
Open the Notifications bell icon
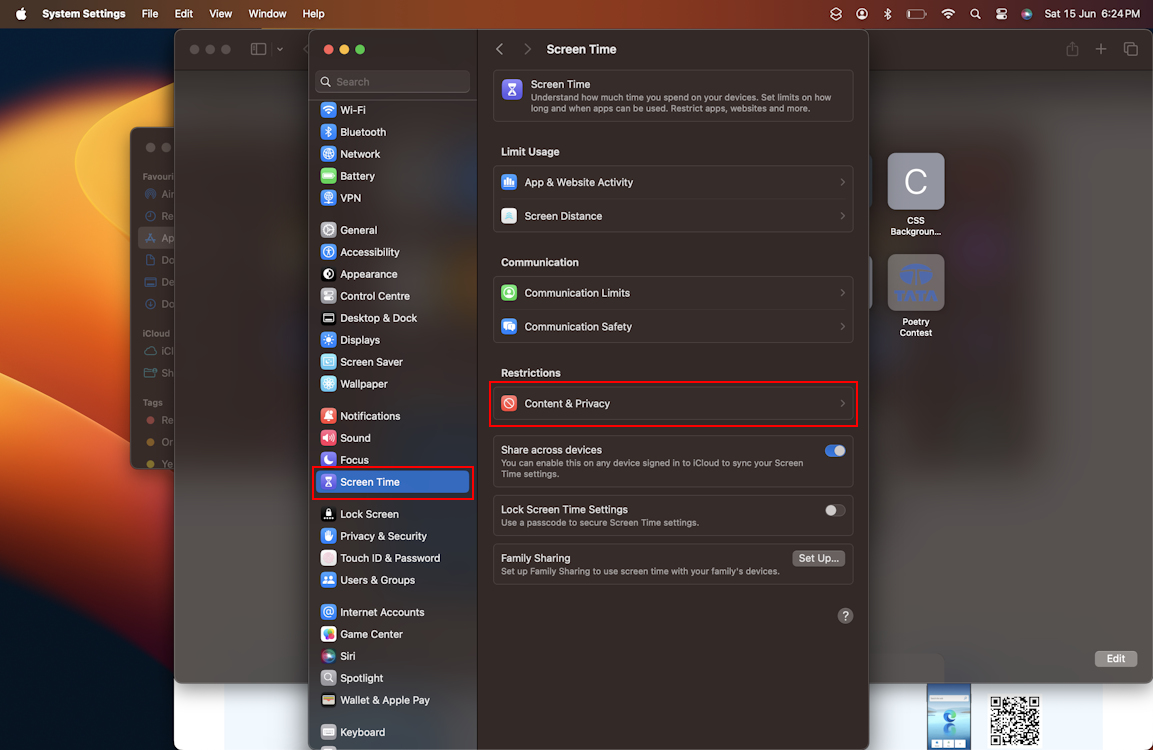[328, 415]
